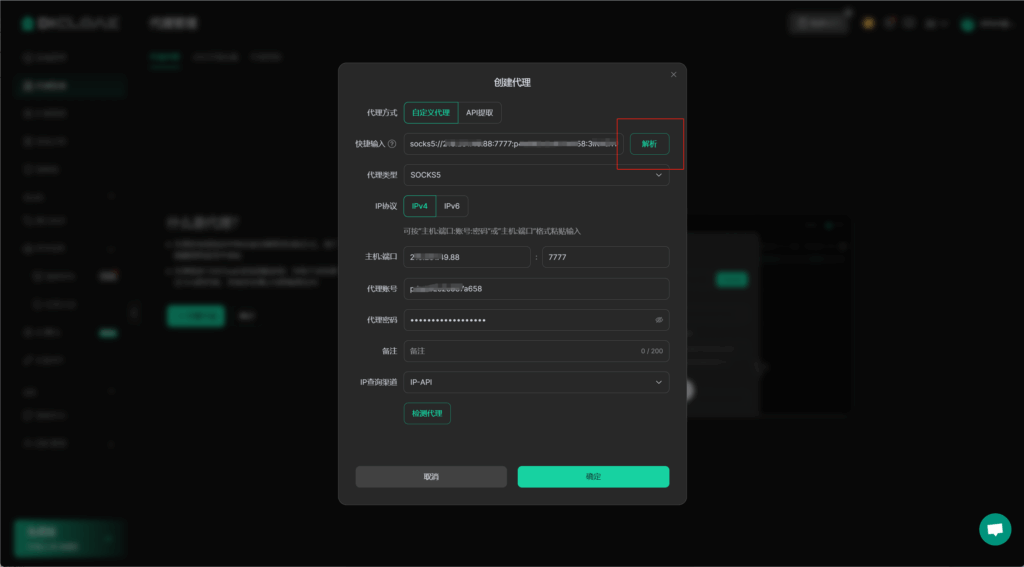1024x567 pixels.
Task: Click the proxy host address field
Action: (x=466, y=257)
